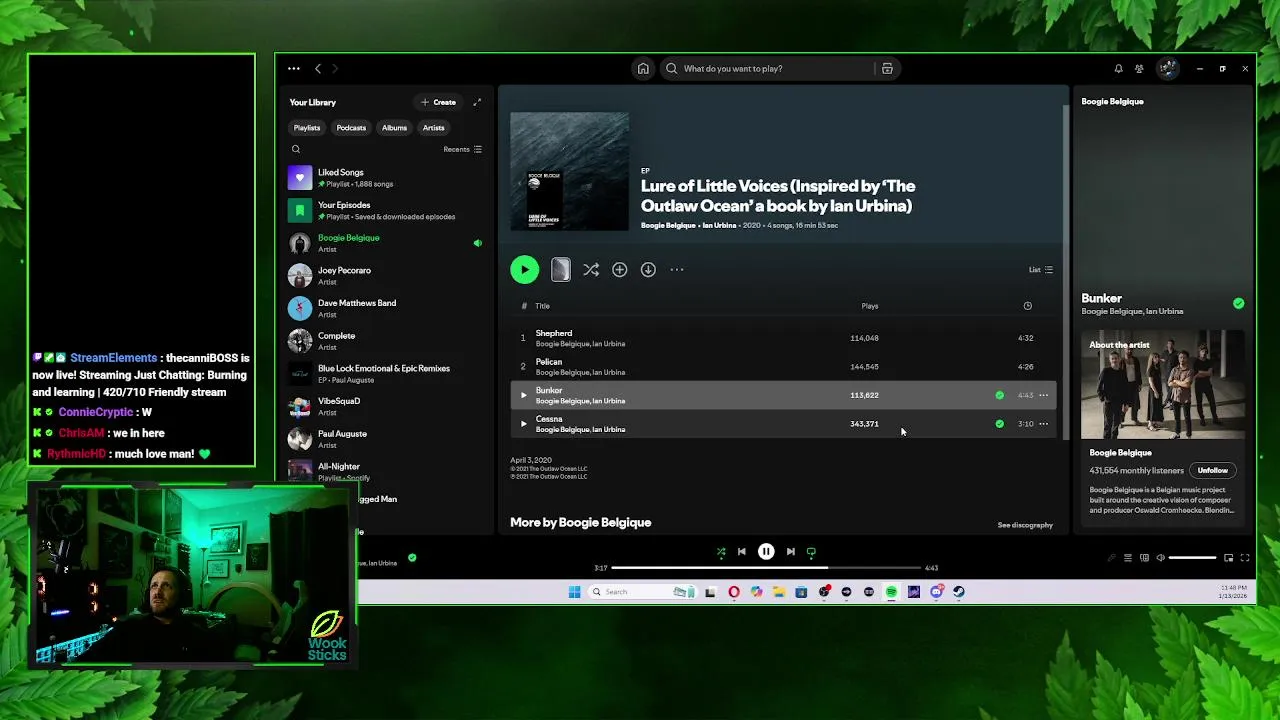Viewport: 1280px width, 720px height.
Task: Search within Your Library
Action: click(x=296, y=149)
